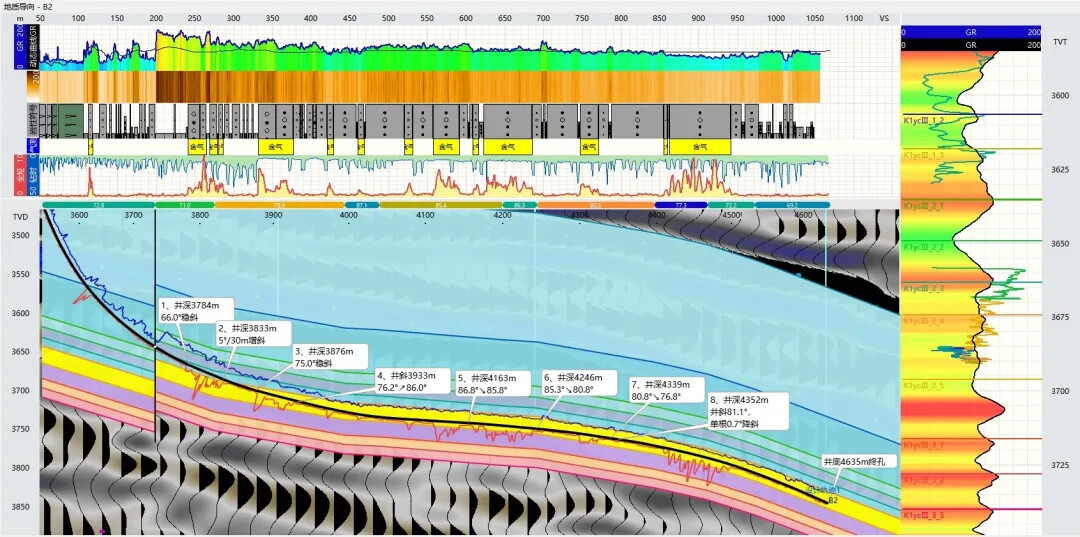Click the 85.4 inclination segment bar

(x=441, y=205)
